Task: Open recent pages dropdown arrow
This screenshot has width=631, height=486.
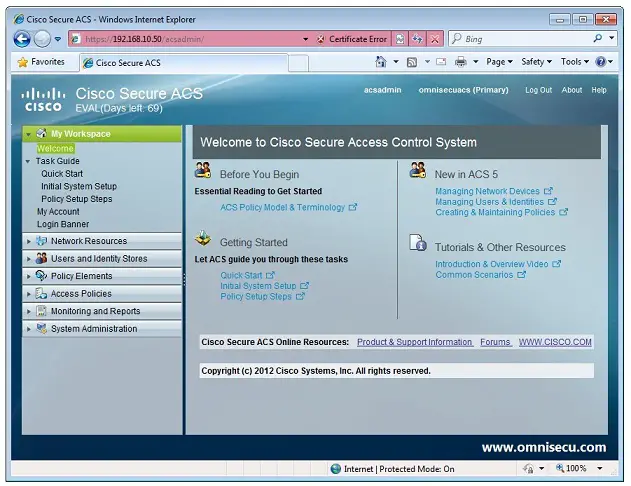Action: click(x=58, y=39)
